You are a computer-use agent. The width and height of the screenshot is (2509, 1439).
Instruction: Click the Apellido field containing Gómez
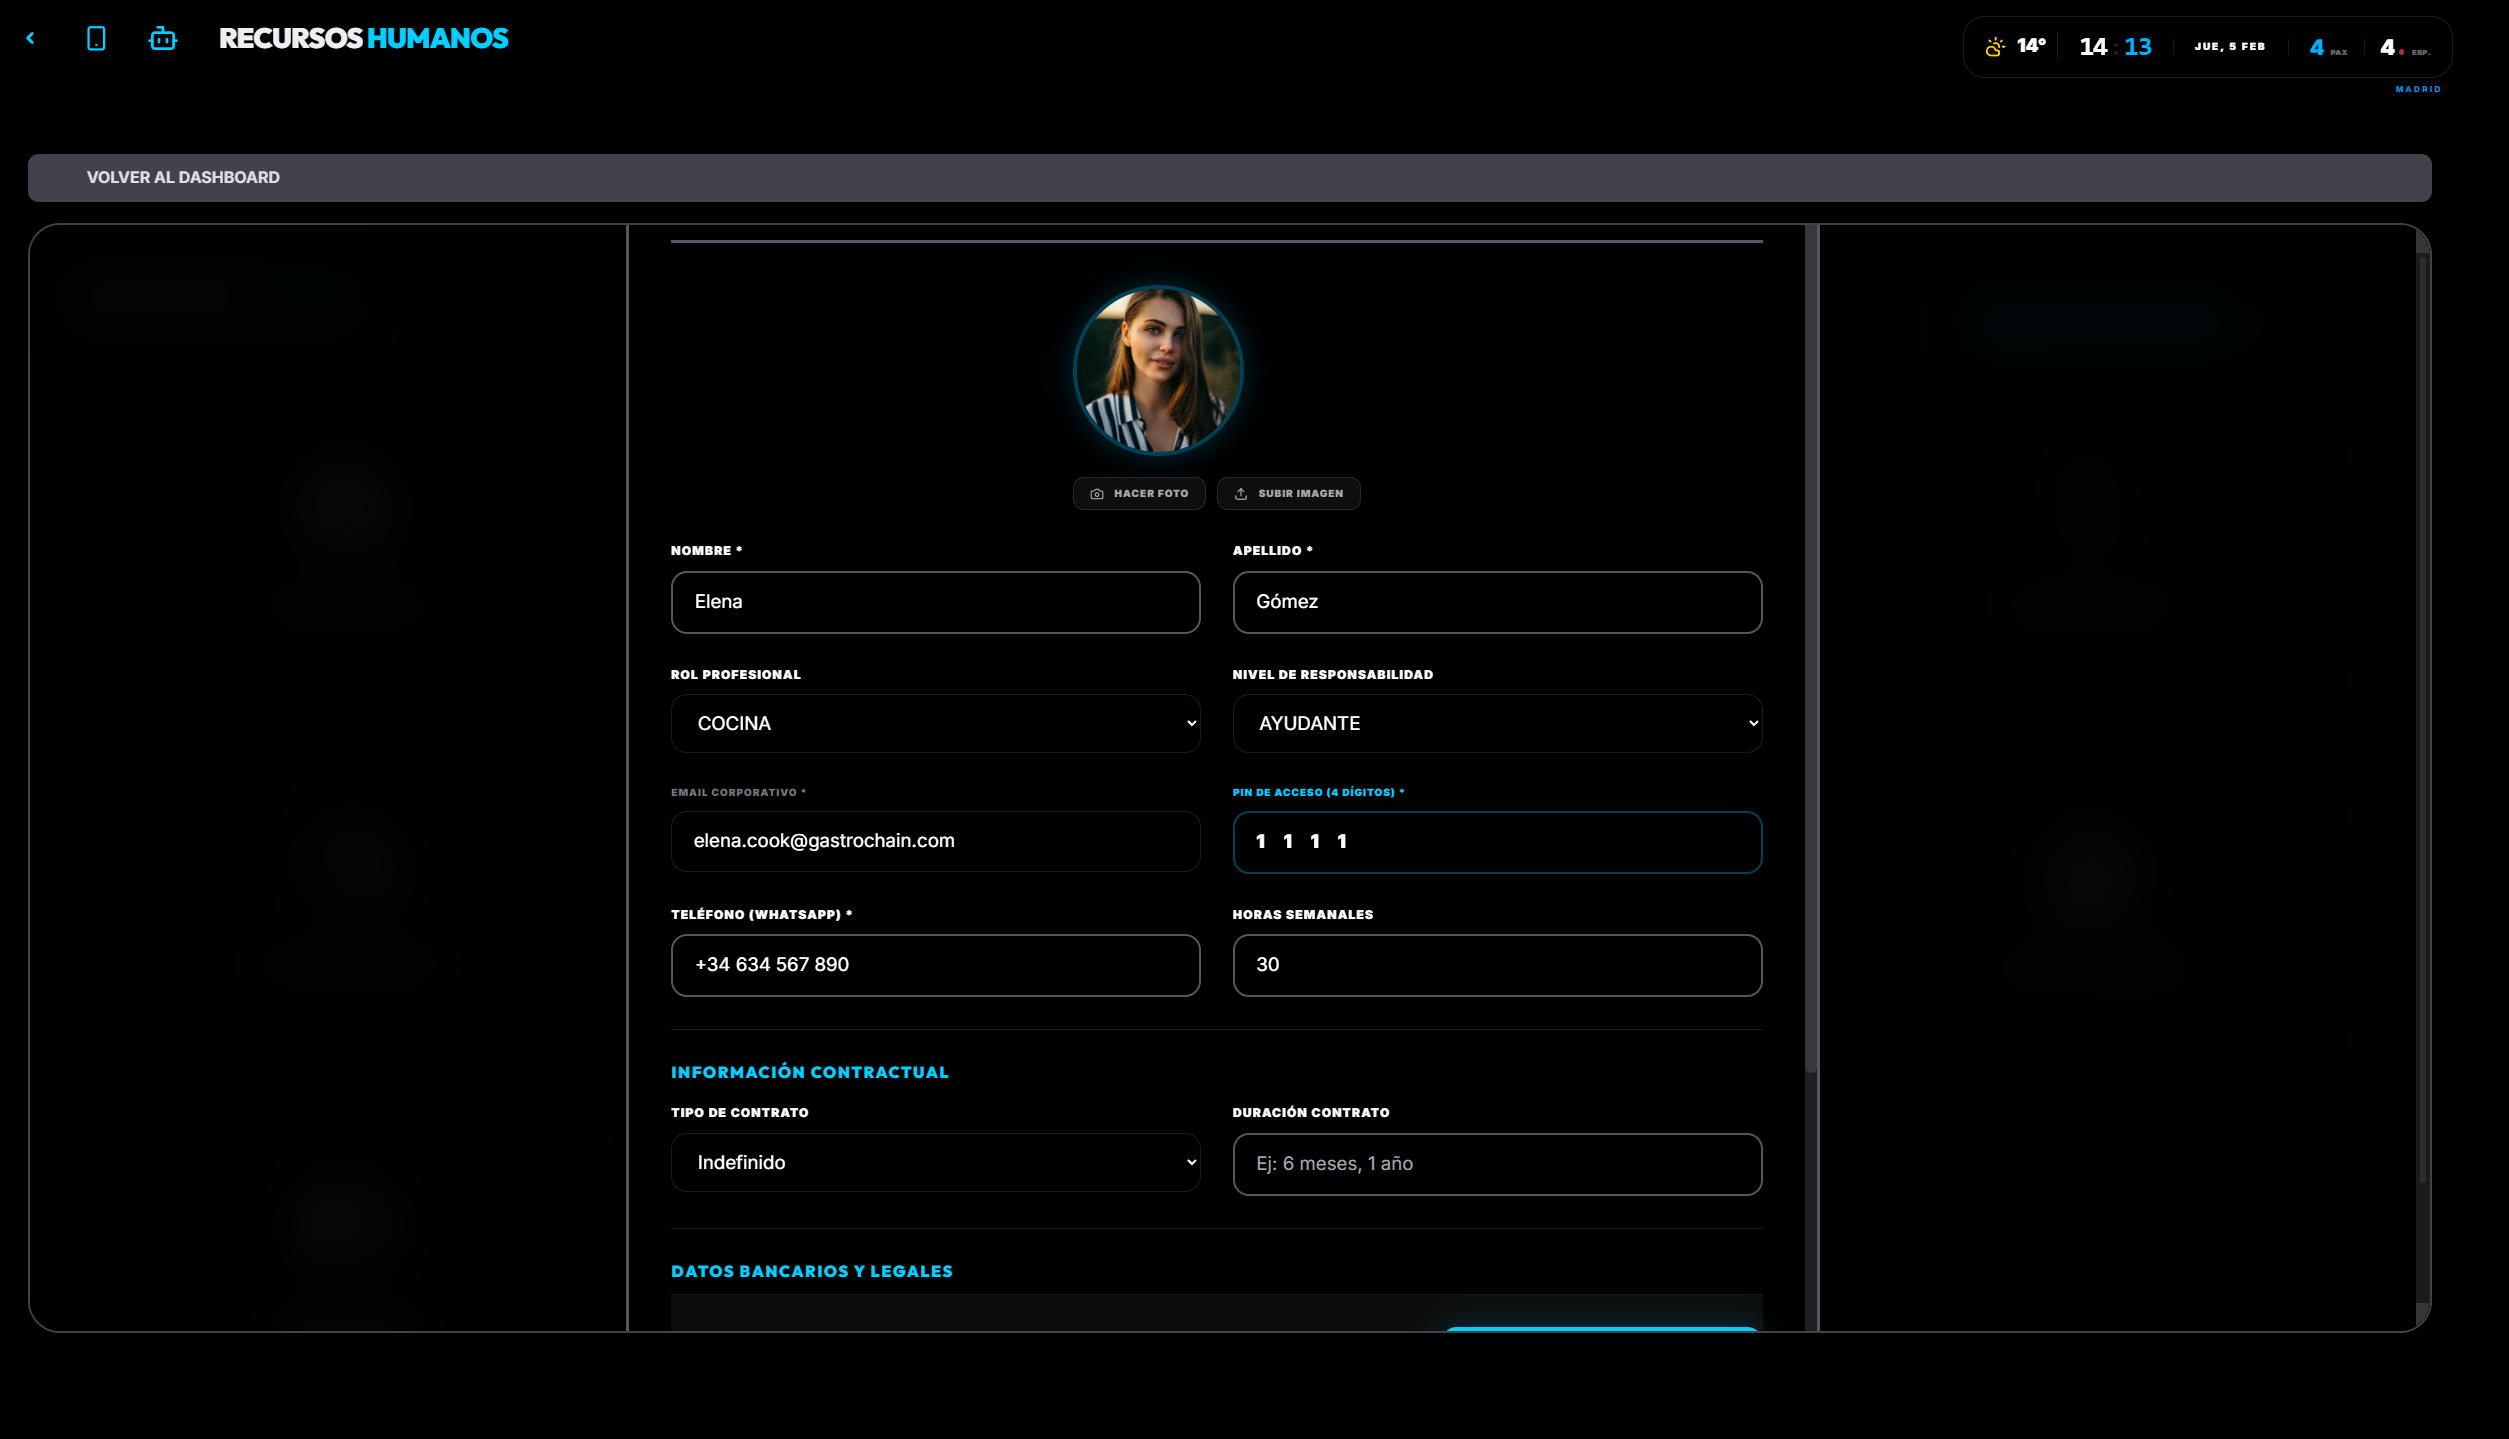click(1496, 602)
